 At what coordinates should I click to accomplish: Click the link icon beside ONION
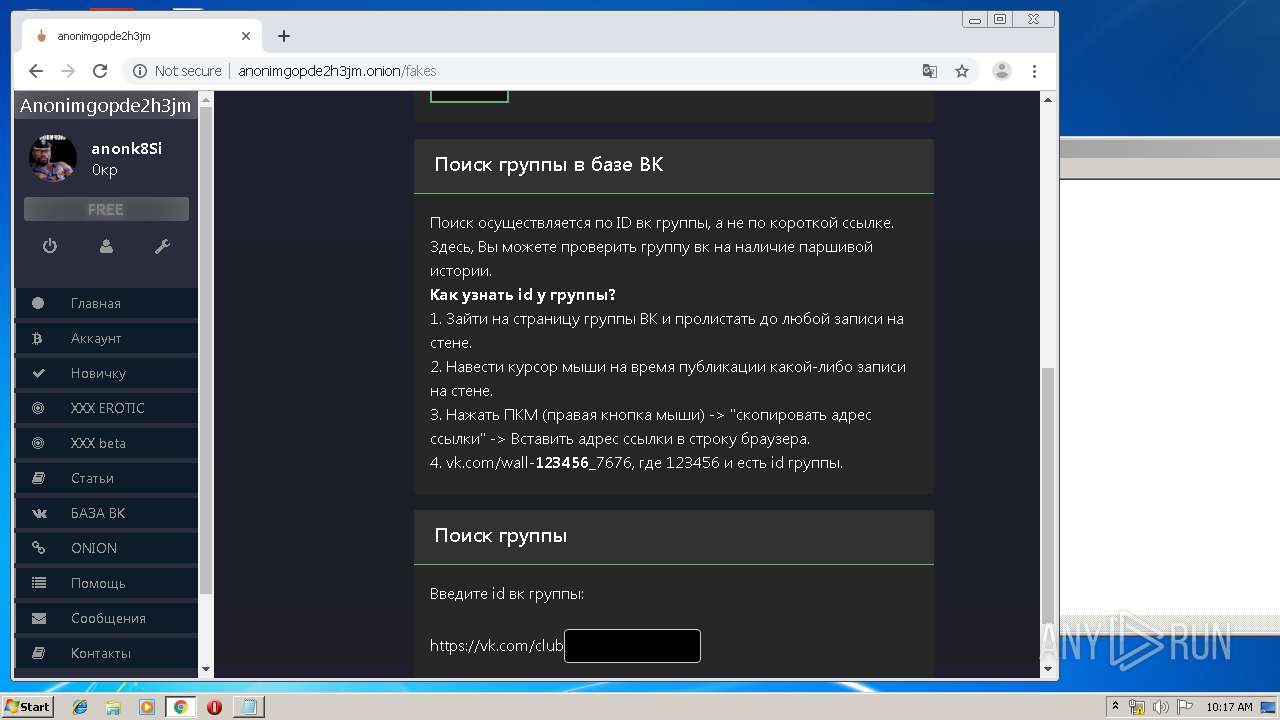click(x=38, y=548)
